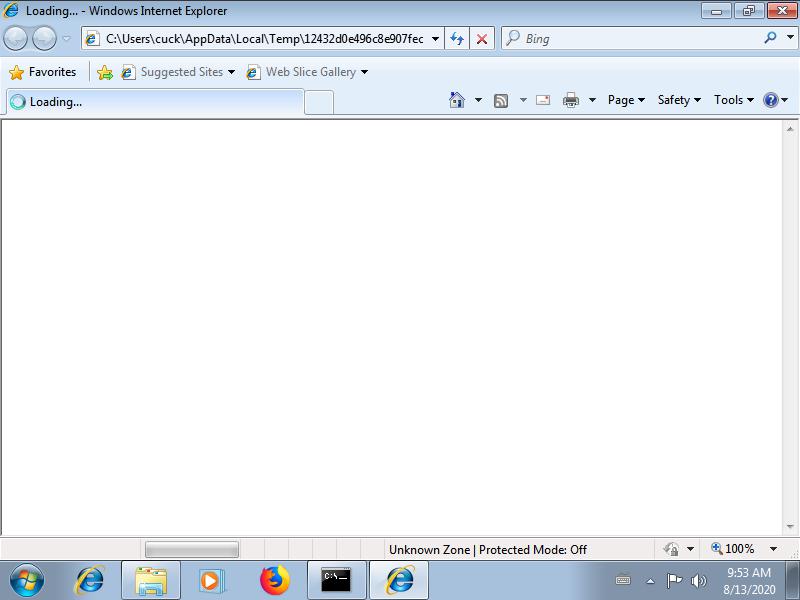The width and height of the screenshot is (800, 600).
Task: Open the Windows Start menu orb
Action: coord(27,580)
